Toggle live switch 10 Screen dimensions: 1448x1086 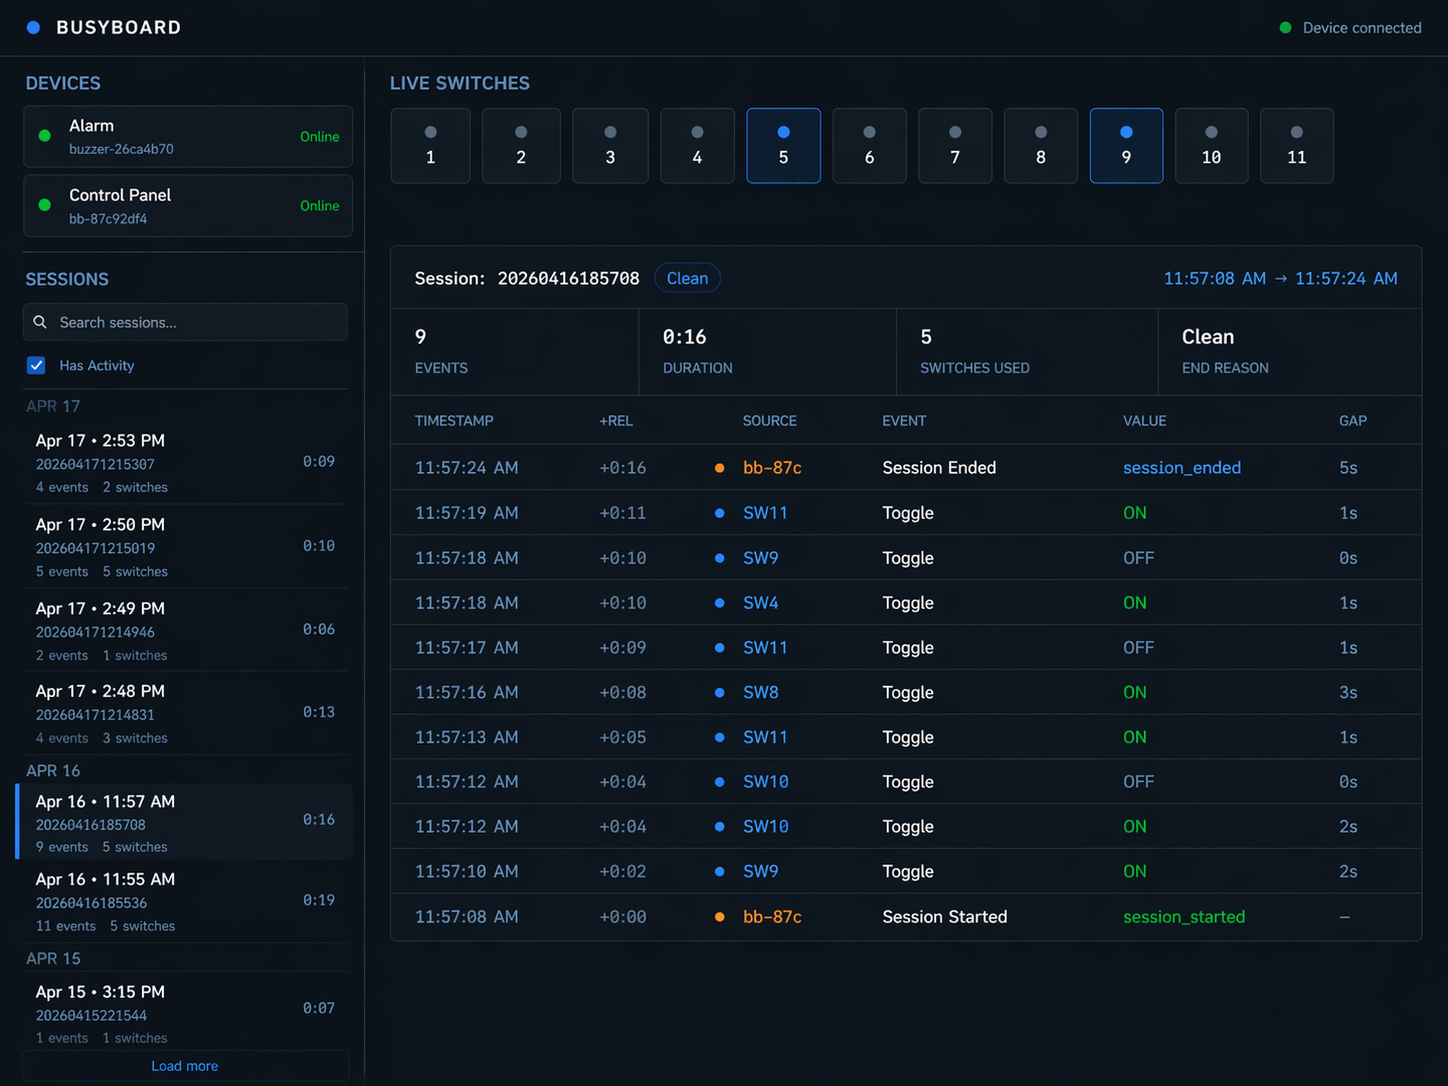point(1212,146)
